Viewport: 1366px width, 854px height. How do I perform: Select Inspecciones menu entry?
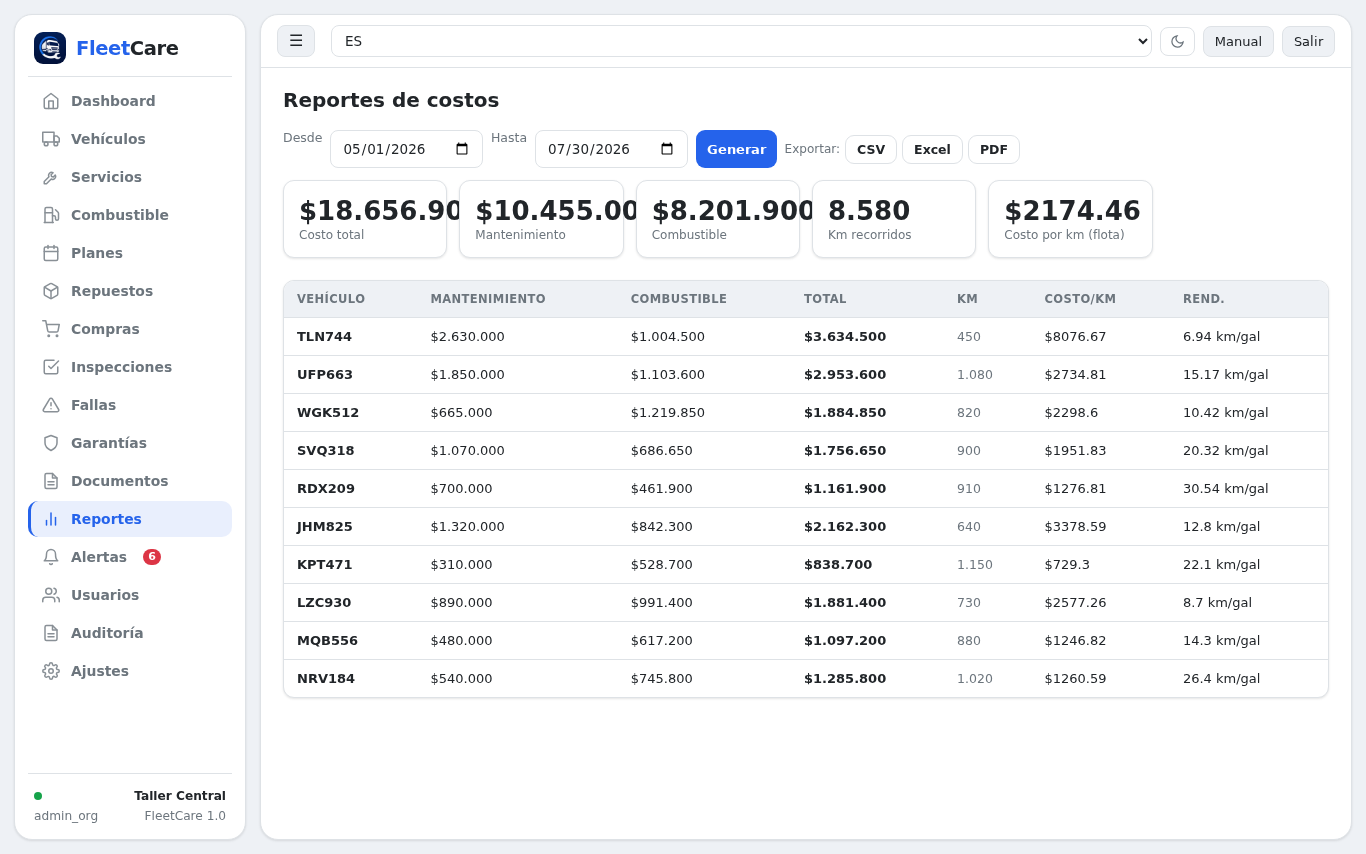click(130, 367)
